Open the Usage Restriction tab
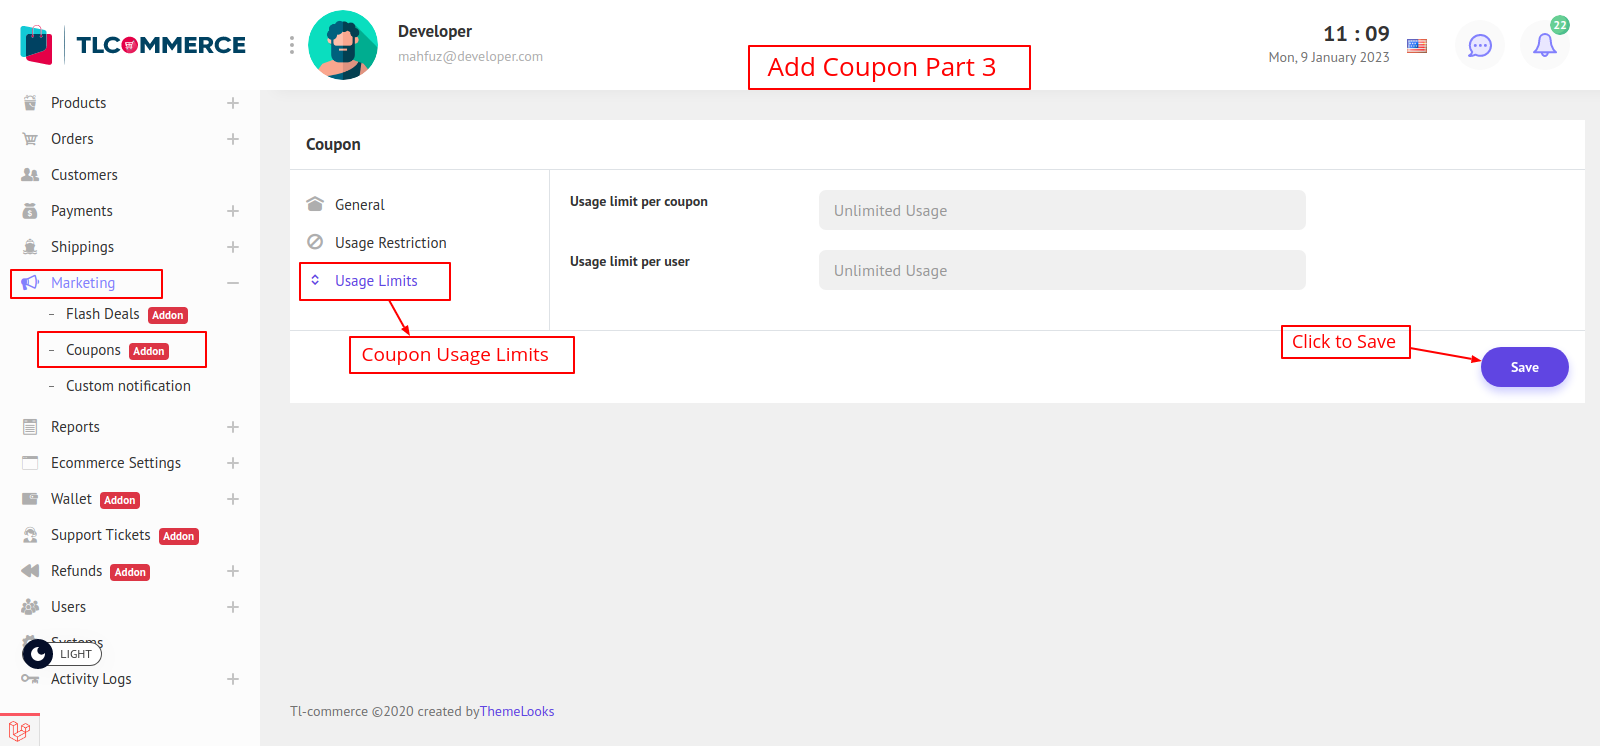 pyautogui.click(x=390, y=243)
